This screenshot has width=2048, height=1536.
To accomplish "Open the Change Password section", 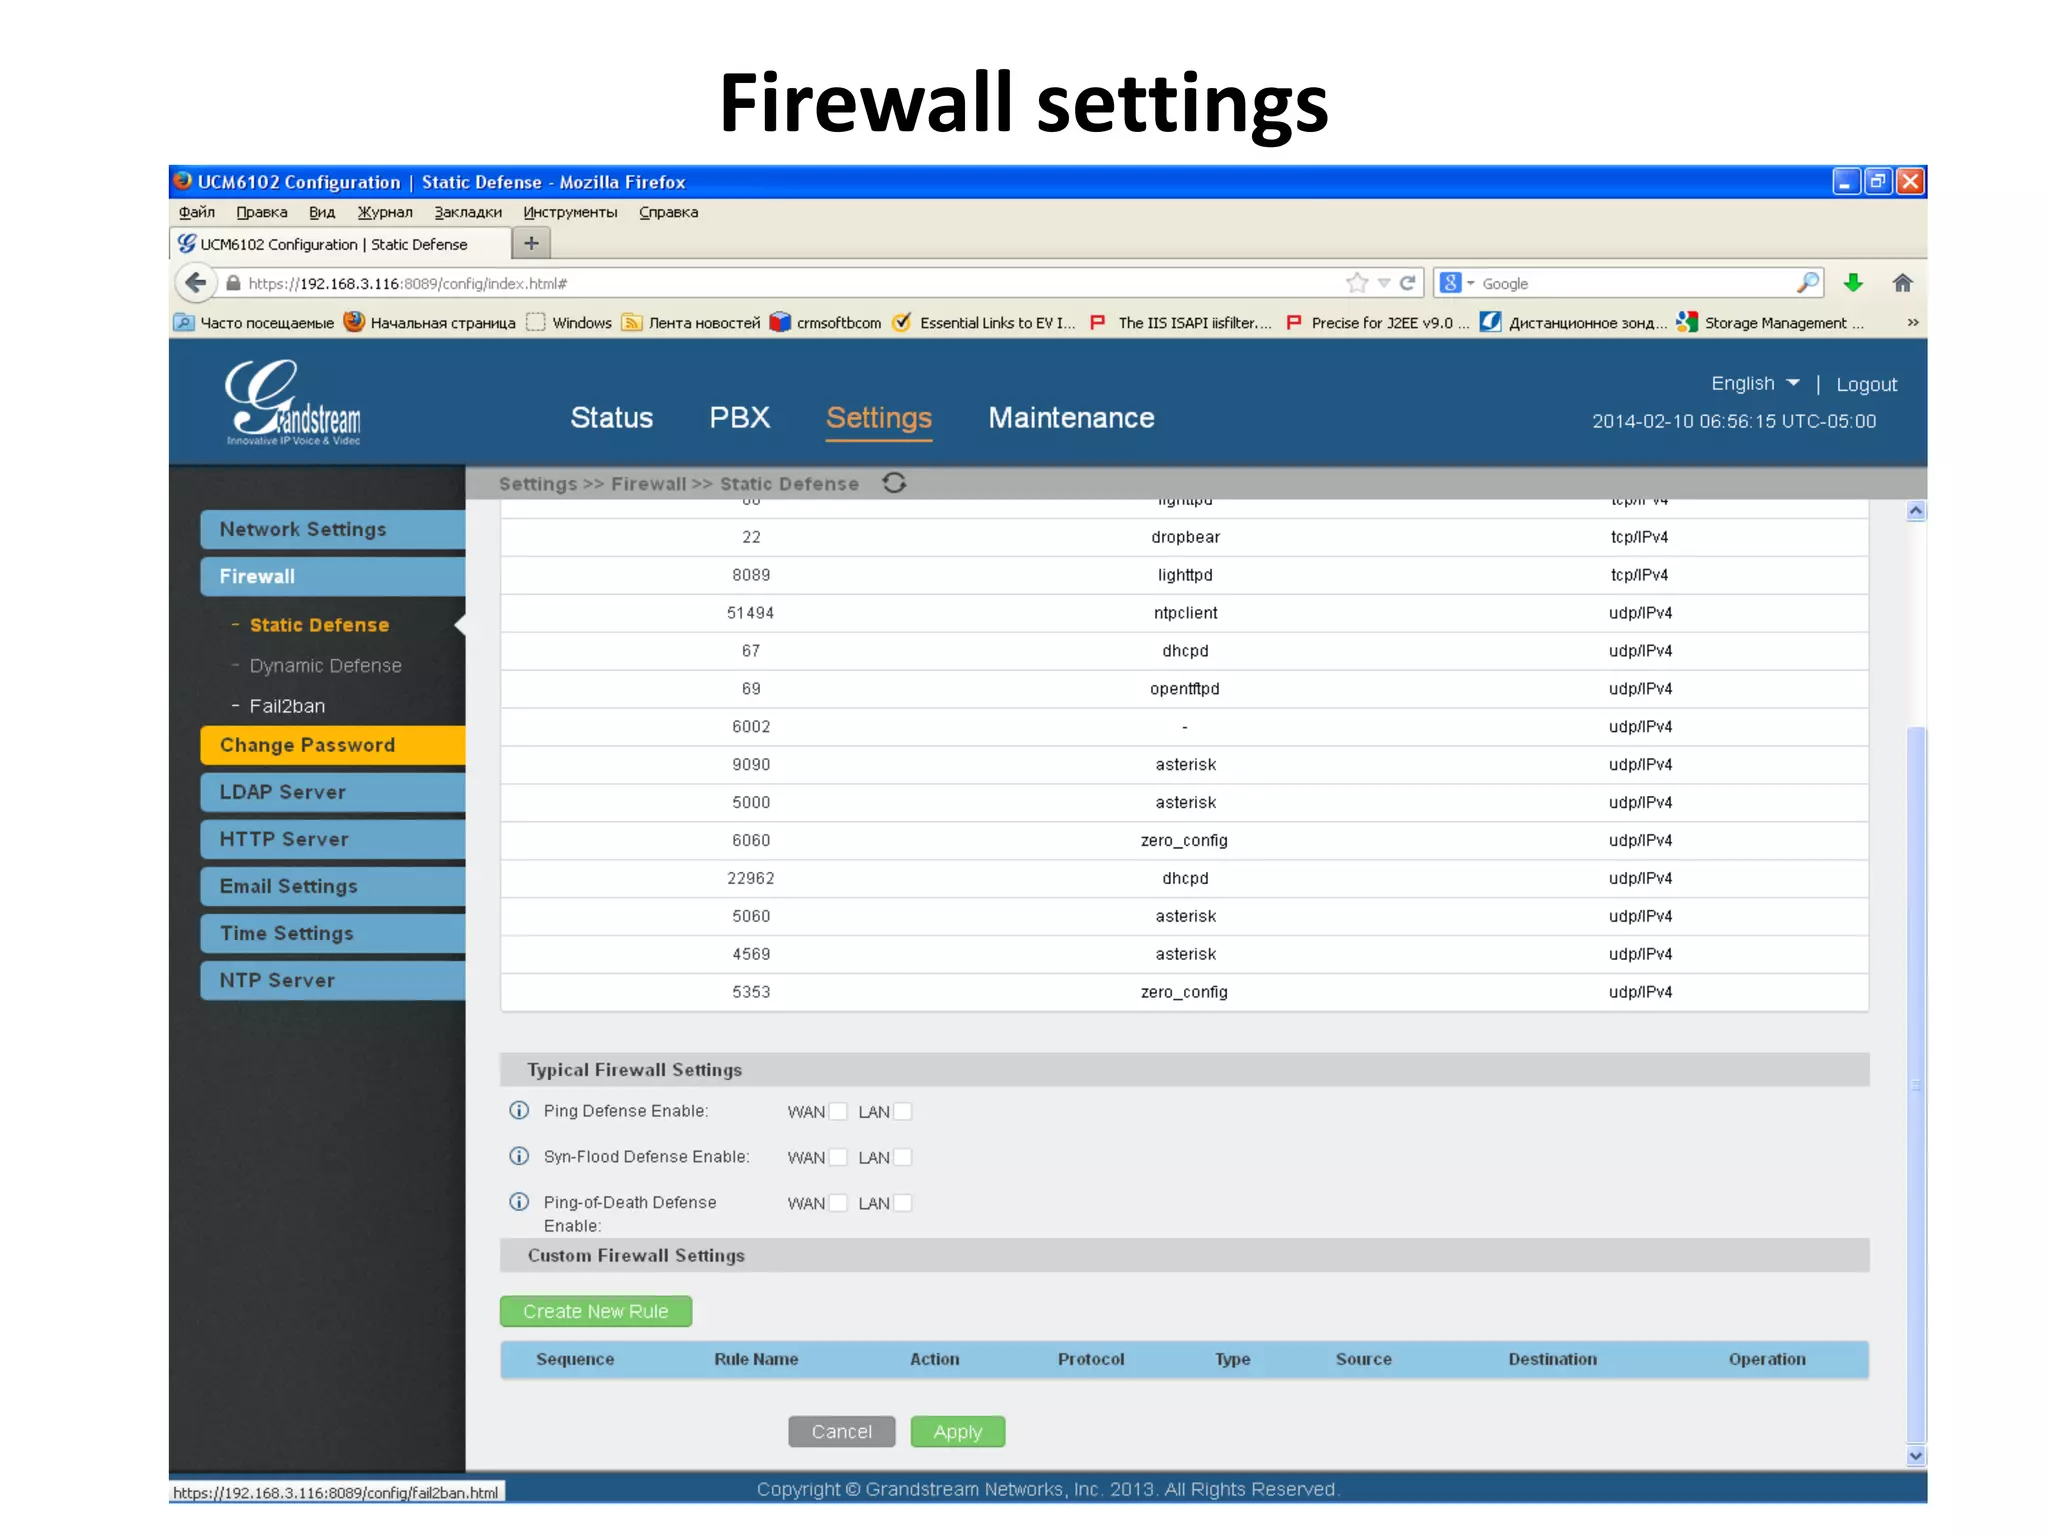I will (333, 745).
